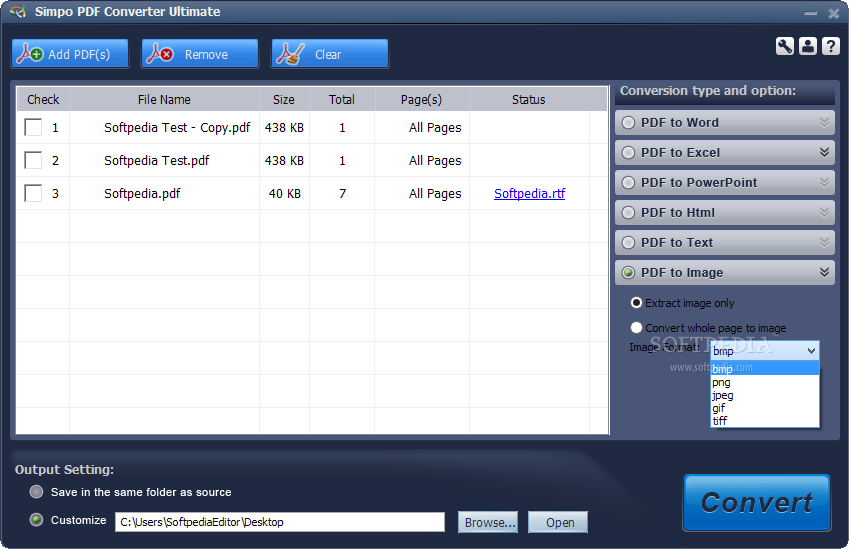The width and height of the screenshot is (849, 549).
Task: Expand the PDF to Excel options chevron
Action: tap(824, 152)
